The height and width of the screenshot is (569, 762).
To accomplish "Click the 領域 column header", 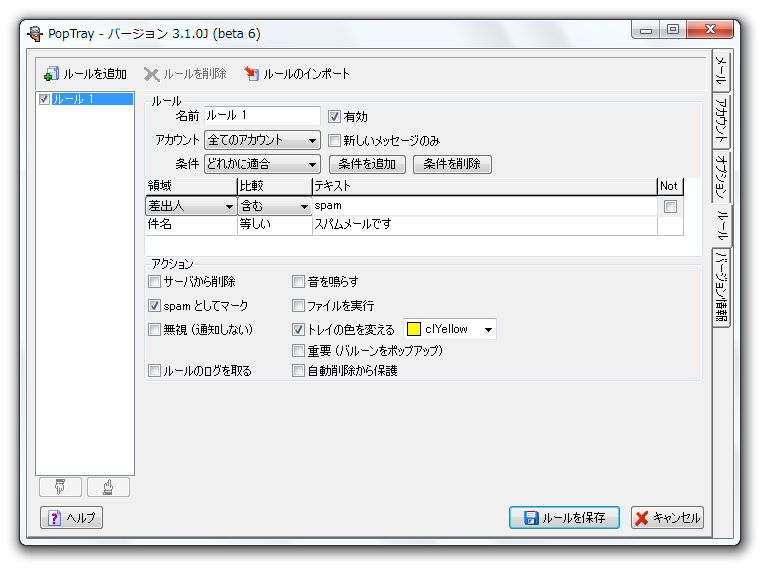I will (191, 186).
